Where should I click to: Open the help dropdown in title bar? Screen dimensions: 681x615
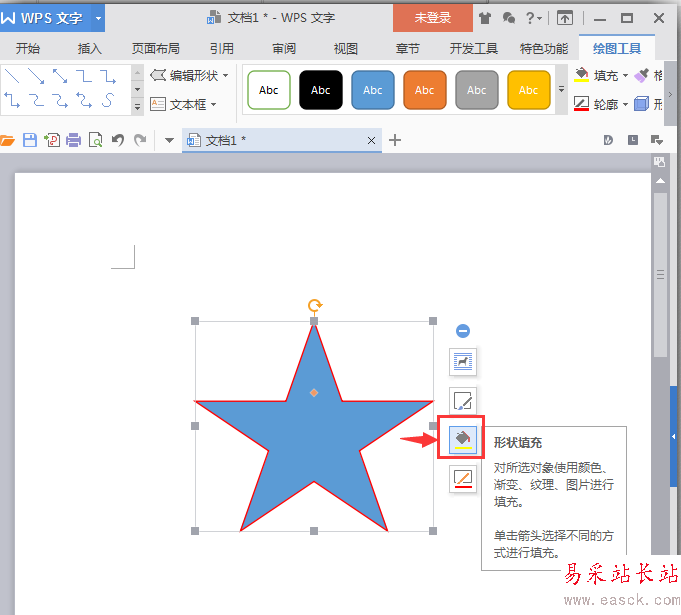point(534,18)
